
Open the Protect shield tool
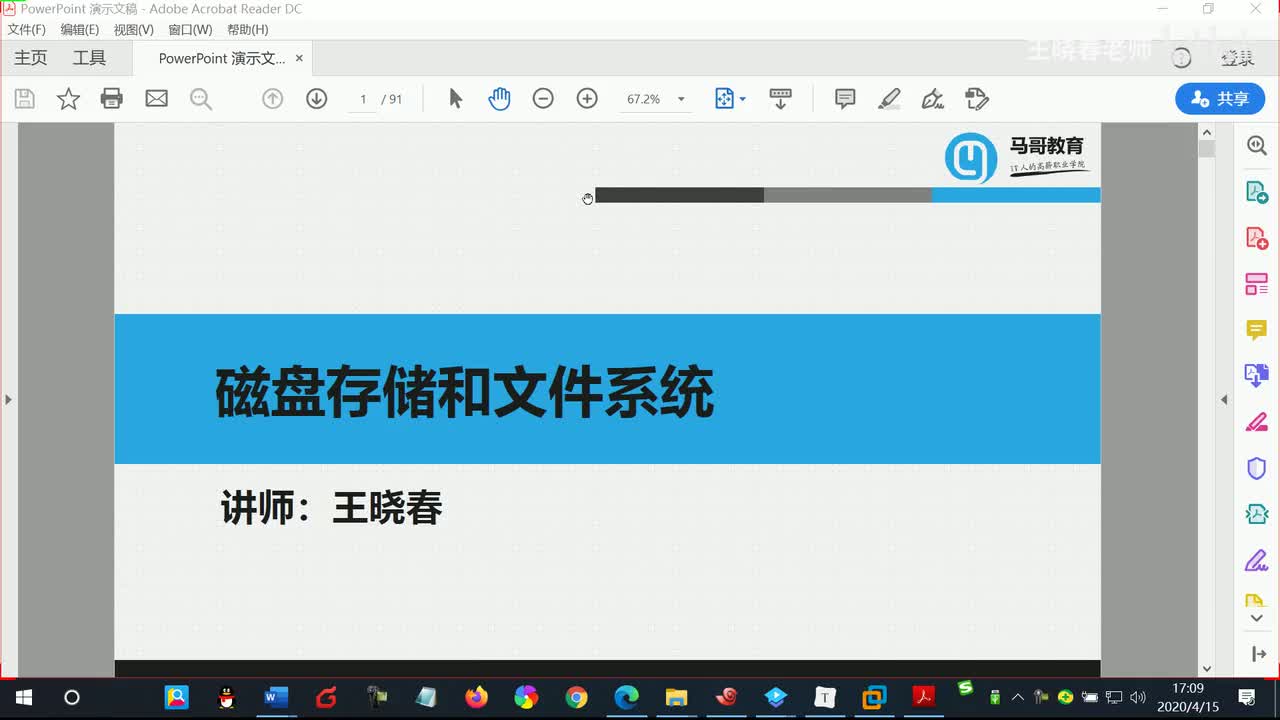(x=1257, y=468)
